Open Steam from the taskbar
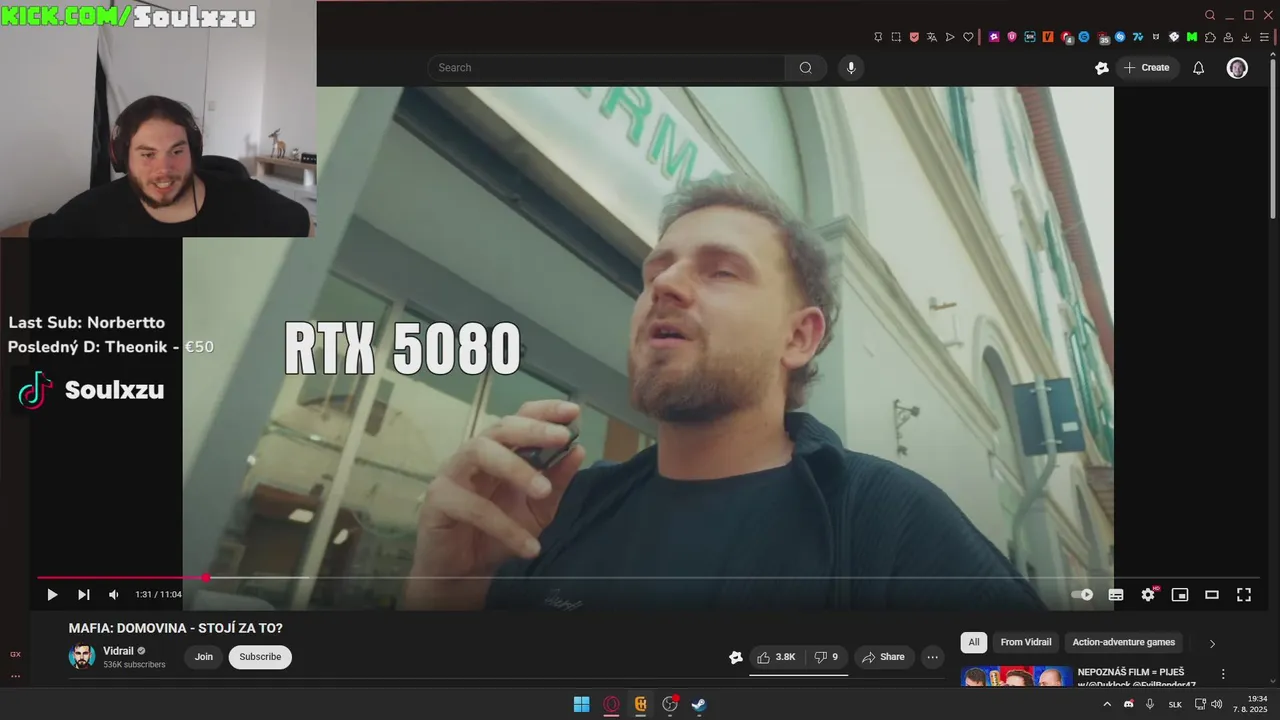This screenshot has height=720, width=1280. [699, 704]
